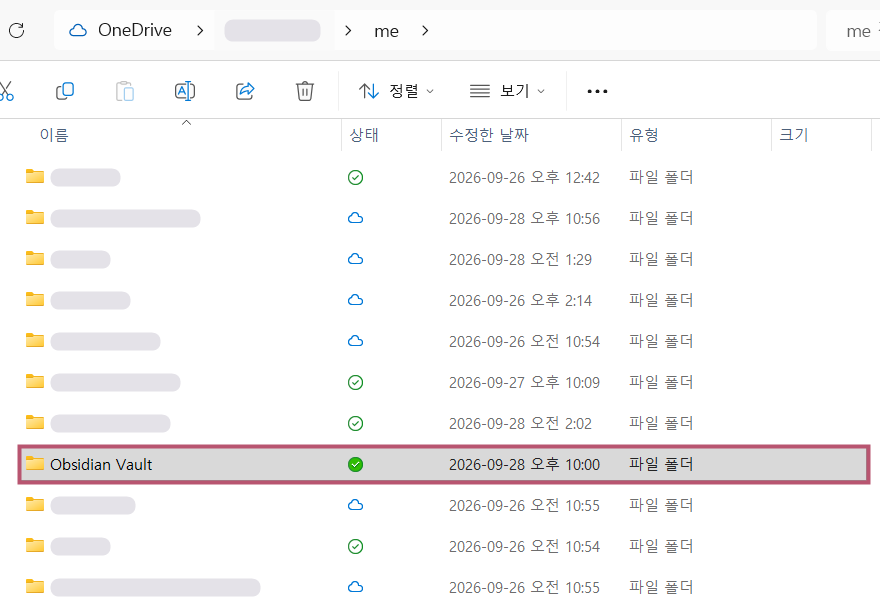Share the selected folder
Image resolution: width=880 pixels, height=604 pixels.
click(x=245, y=91)
